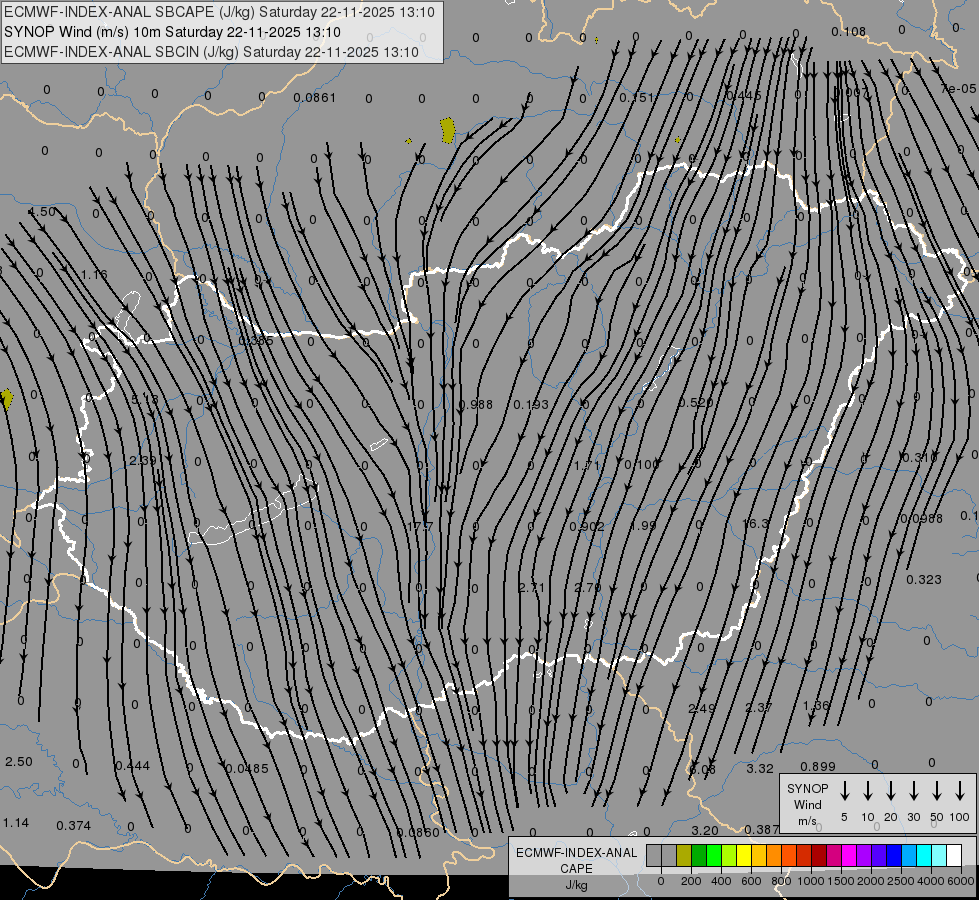Image resolution: width=979 pixels, height=900 pixels.
Task: Click the 0.902 value on the map
Action: click(x=587, y=527)
